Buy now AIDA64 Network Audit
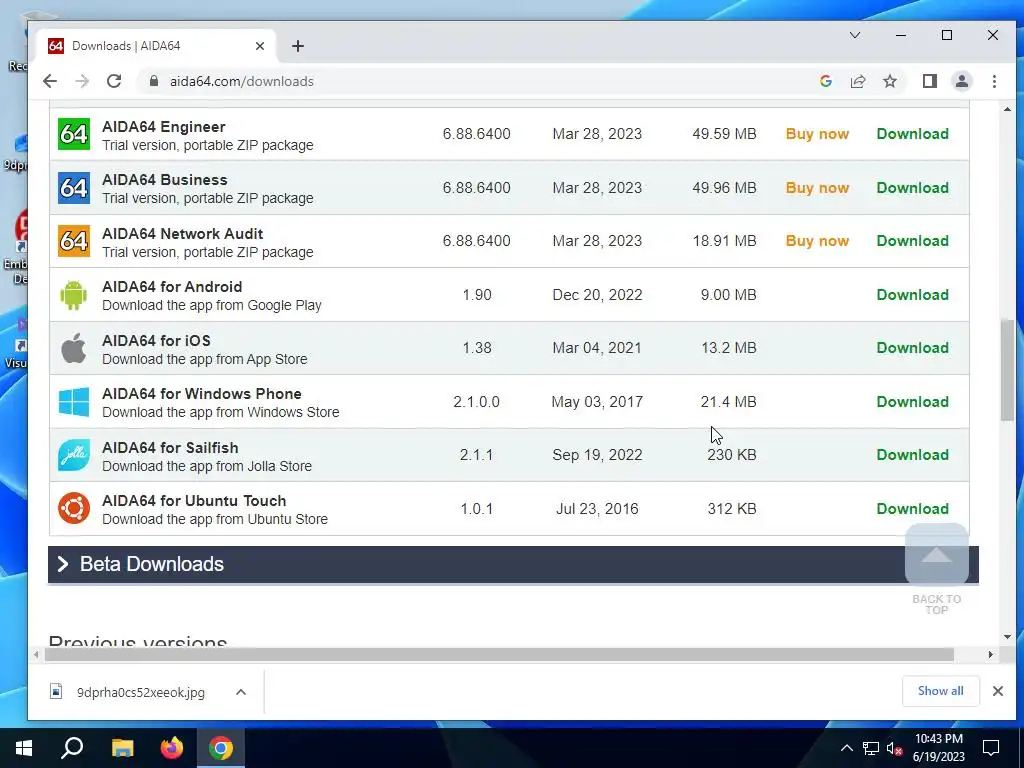 point(817,241)
